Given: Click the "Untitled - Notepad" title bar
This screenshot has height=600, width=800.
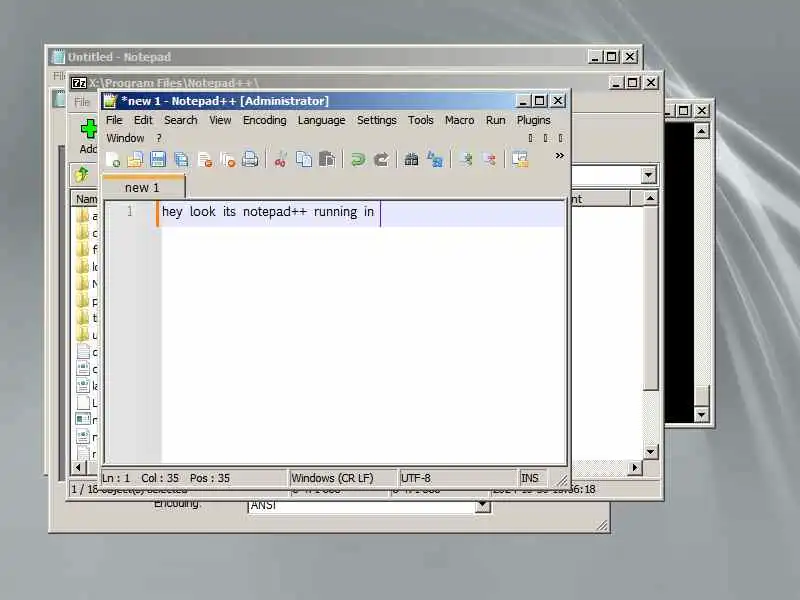Looking at the screenshot, I should (345, 57).
